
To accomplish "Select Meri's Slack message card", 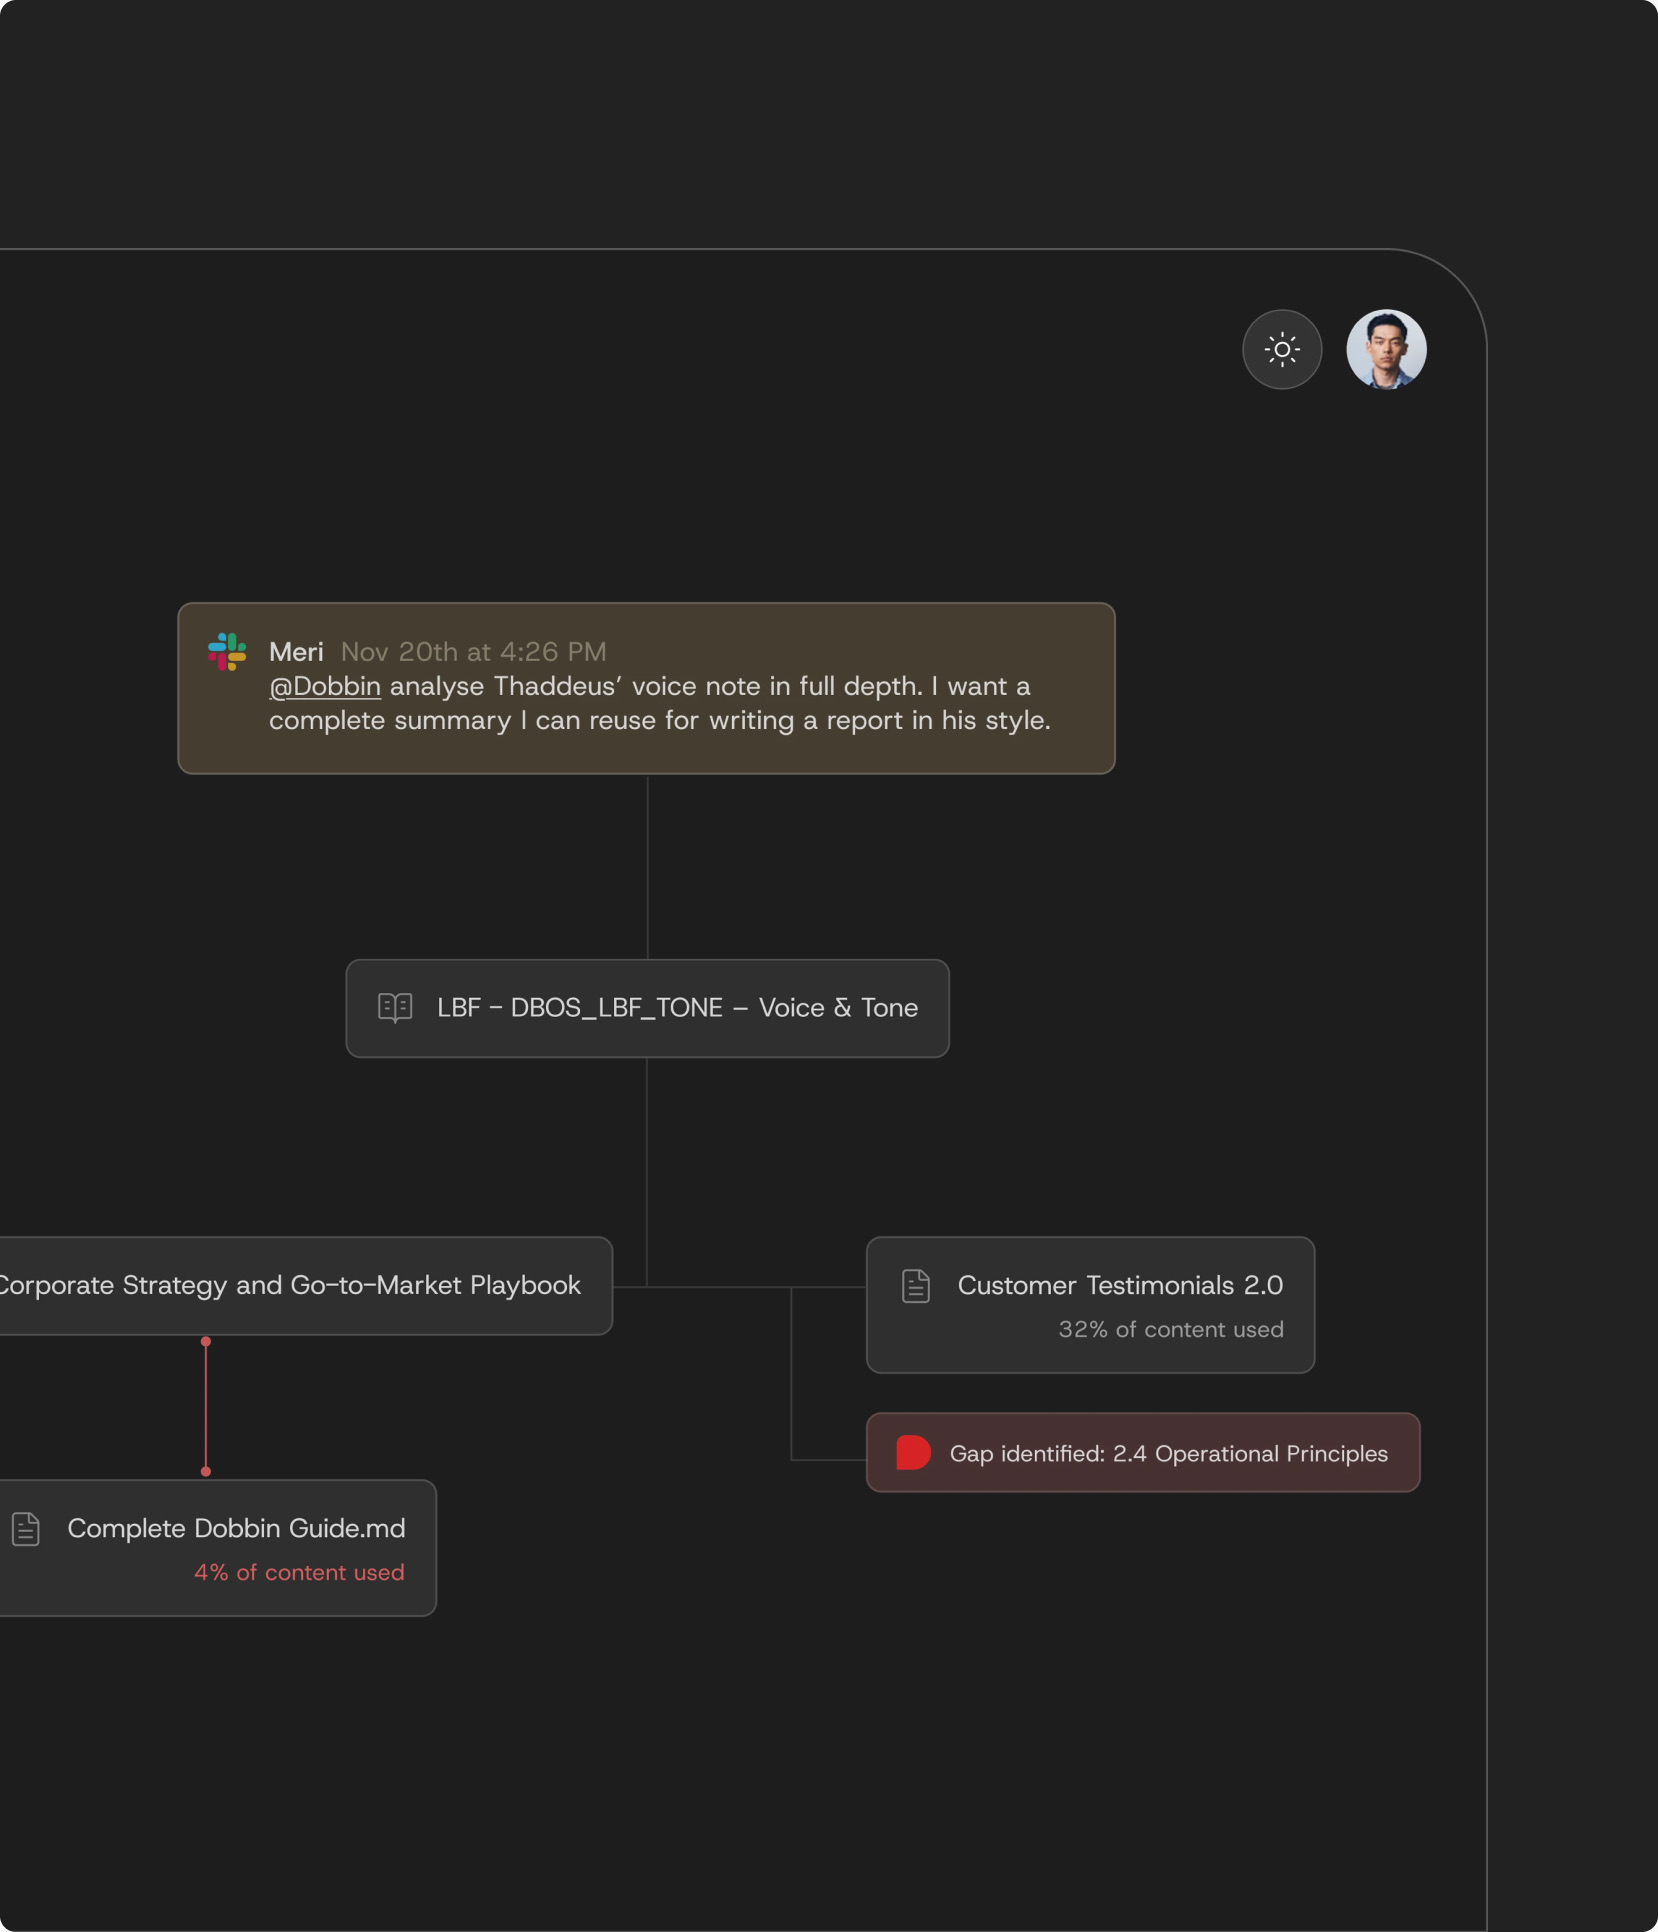I will tap(646, 688).
